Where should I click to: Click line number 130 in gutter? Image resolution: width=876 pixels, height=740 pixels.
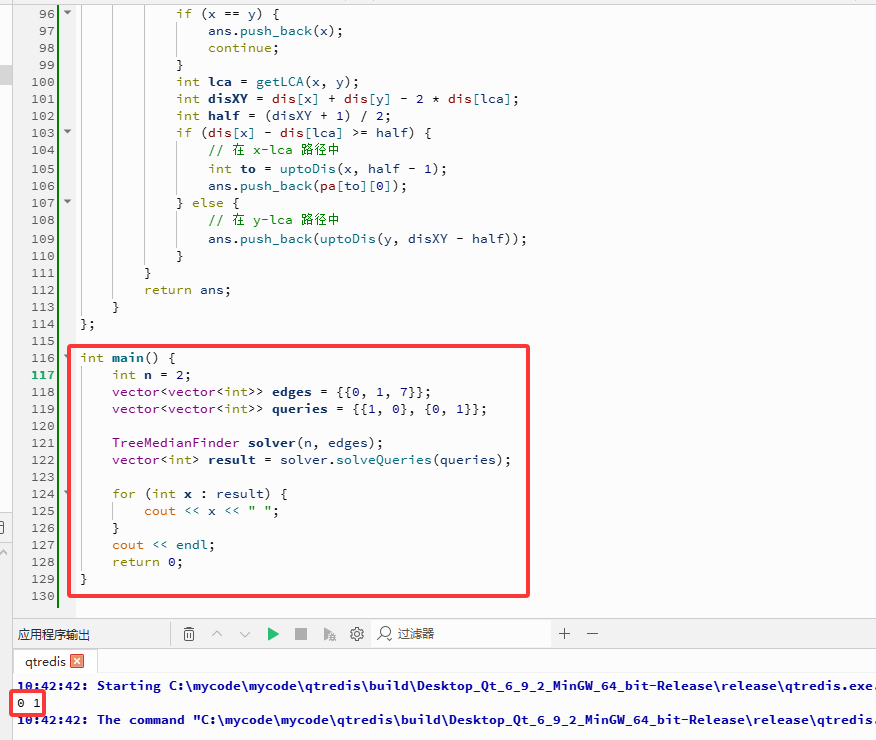tap(43, 596)
